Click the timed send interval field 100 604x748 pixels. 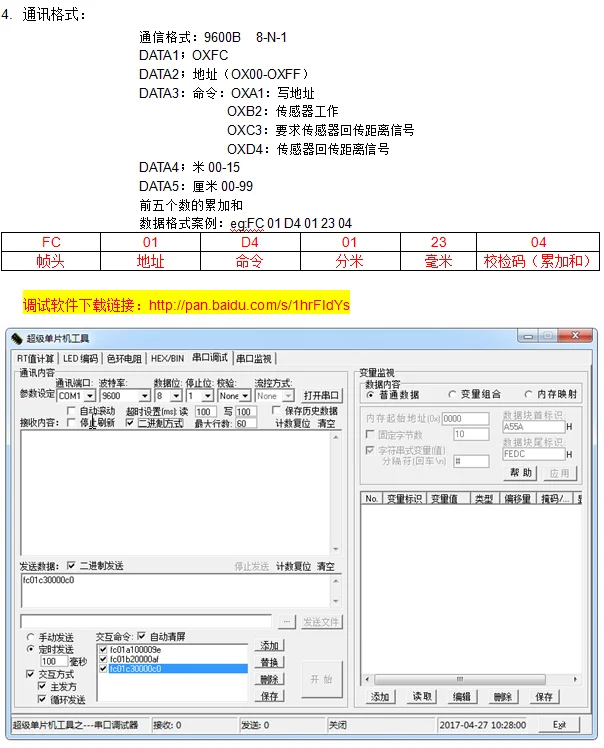(x=53, y=662)
